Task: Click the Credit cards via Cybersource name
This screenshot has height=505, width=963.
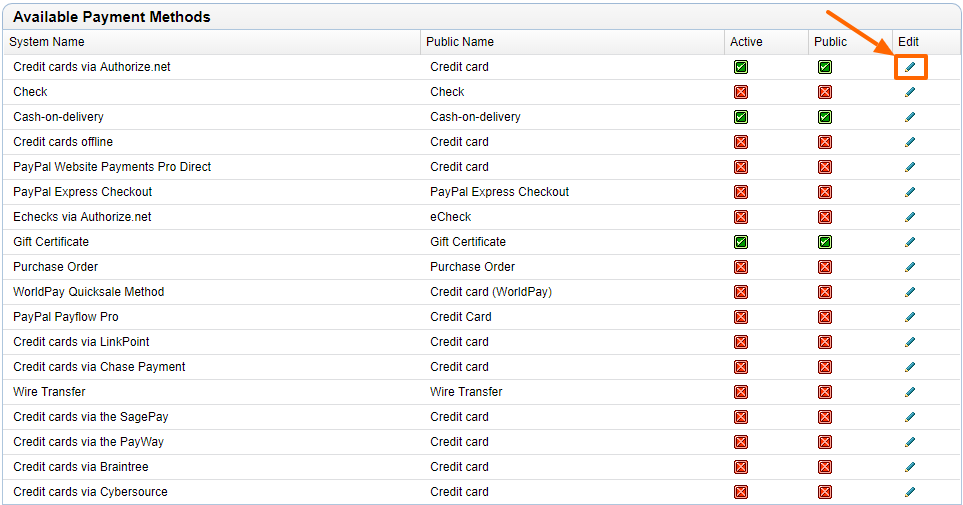Action: pos(90,492)
